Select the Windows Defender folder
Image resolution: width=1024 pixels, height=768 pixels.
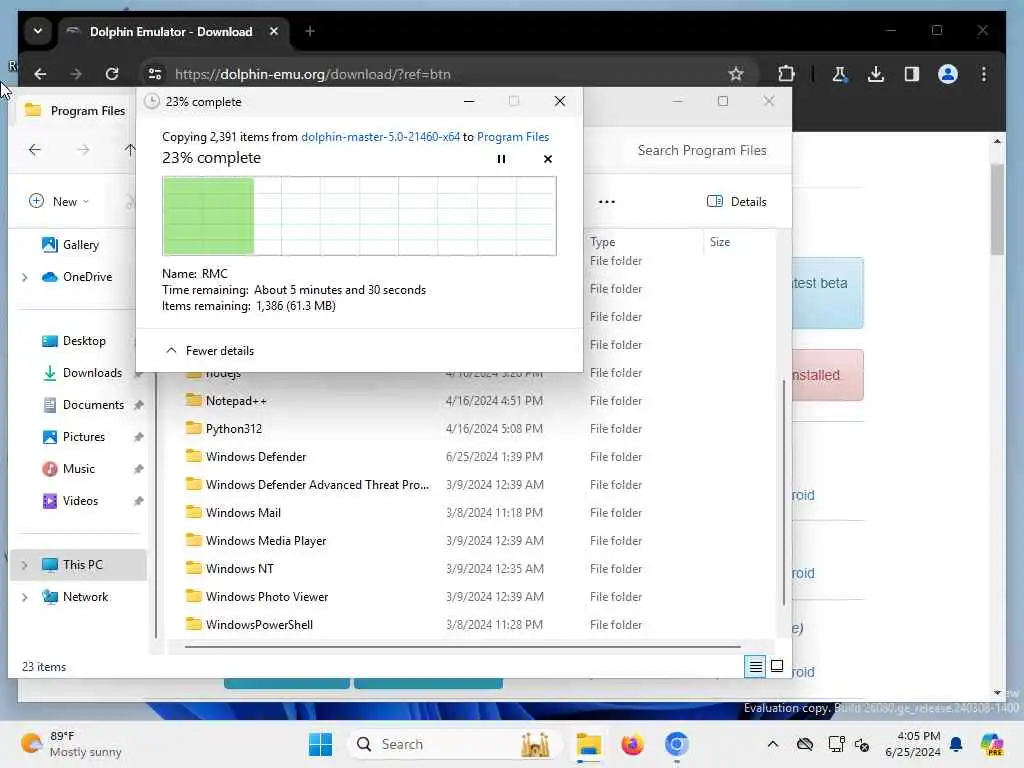click(255, 456)
